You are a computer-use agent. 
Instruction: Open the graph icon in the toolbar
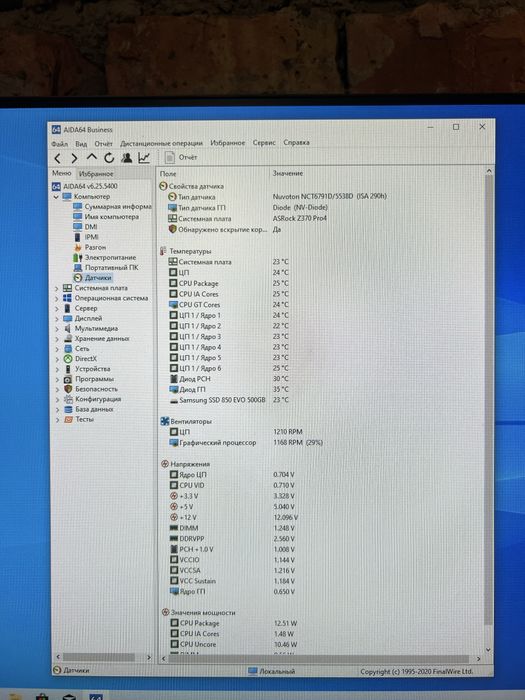pos(144,158)
